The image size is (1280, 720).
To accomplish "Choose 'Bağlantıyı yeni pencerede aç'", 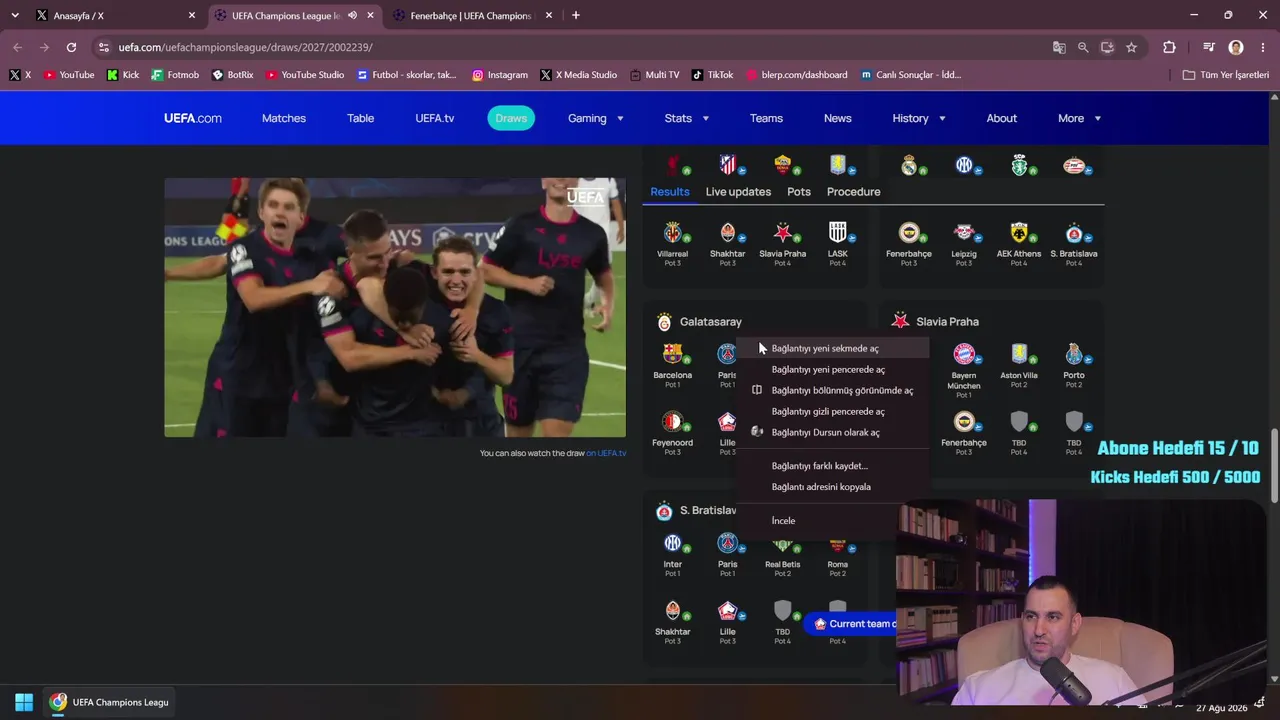I will click(x=833, y=370).
